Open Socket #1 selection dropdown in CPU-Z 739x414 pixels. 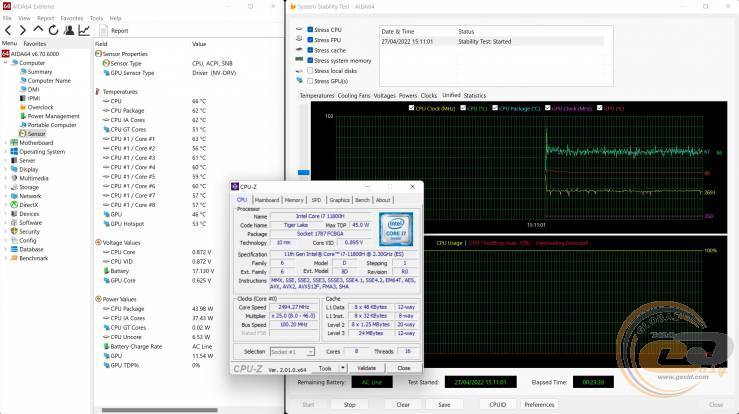pos(310,352)
